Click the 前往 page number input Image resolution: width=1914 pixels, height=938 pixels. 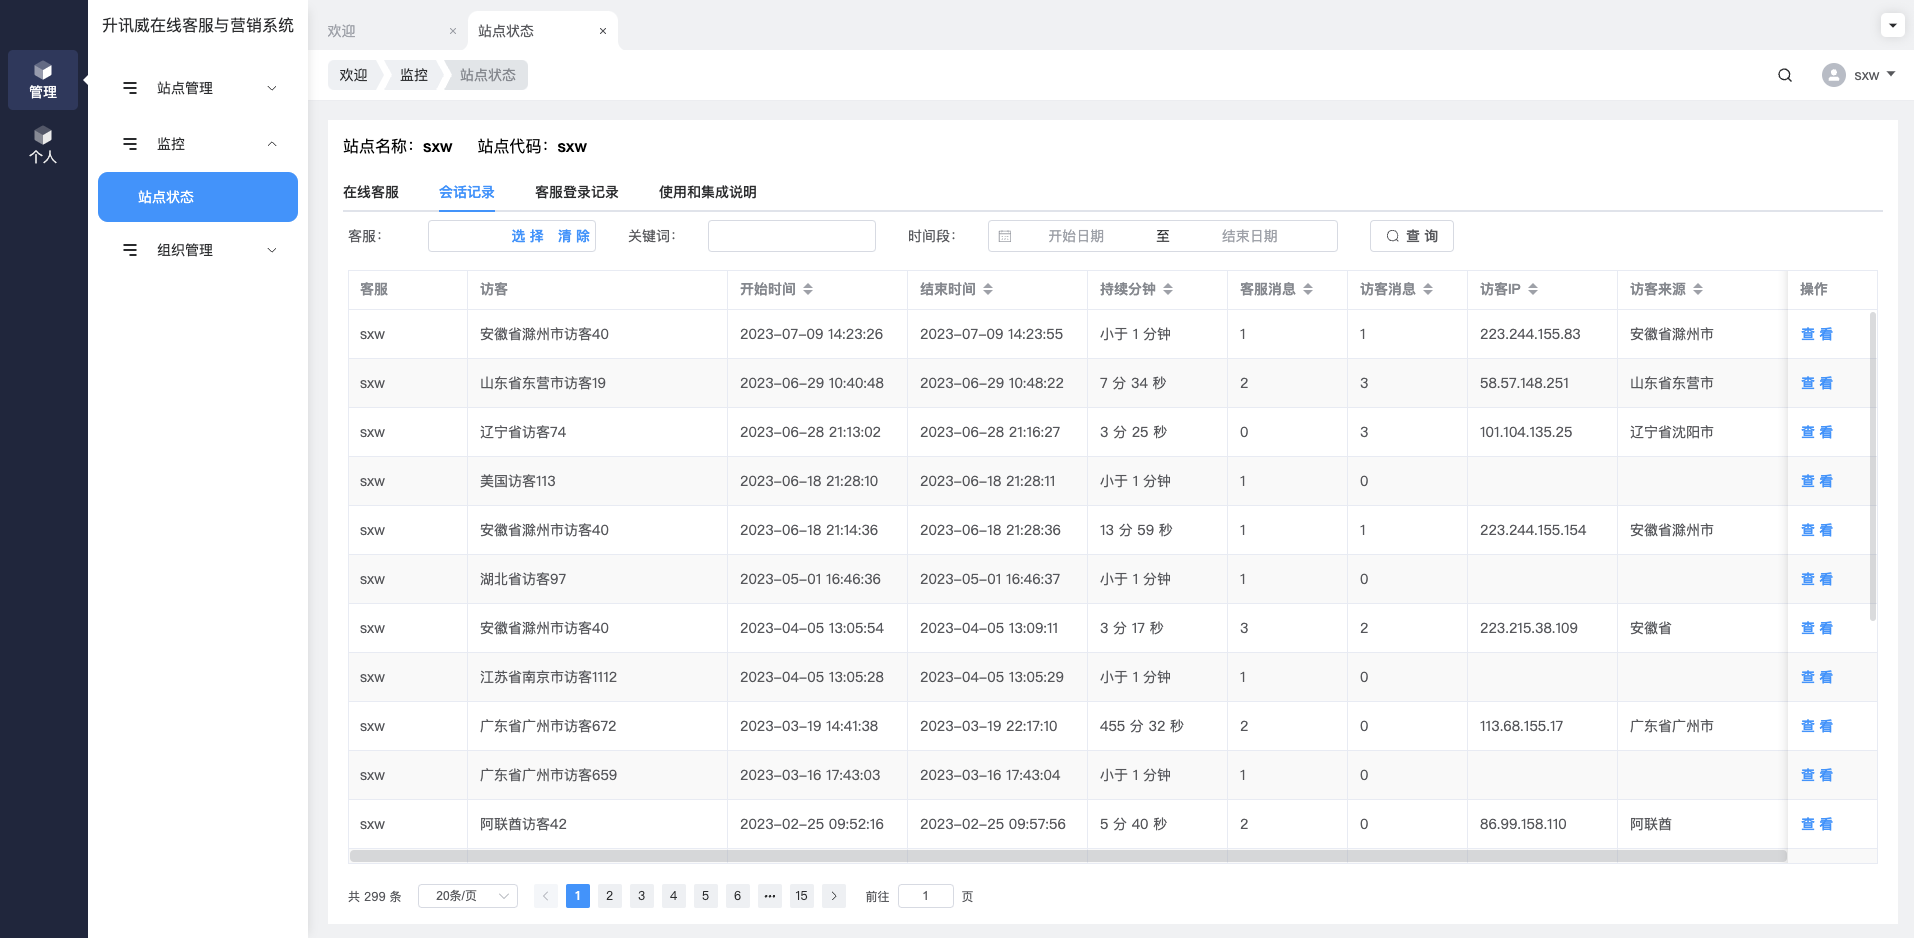click(926, 896)
